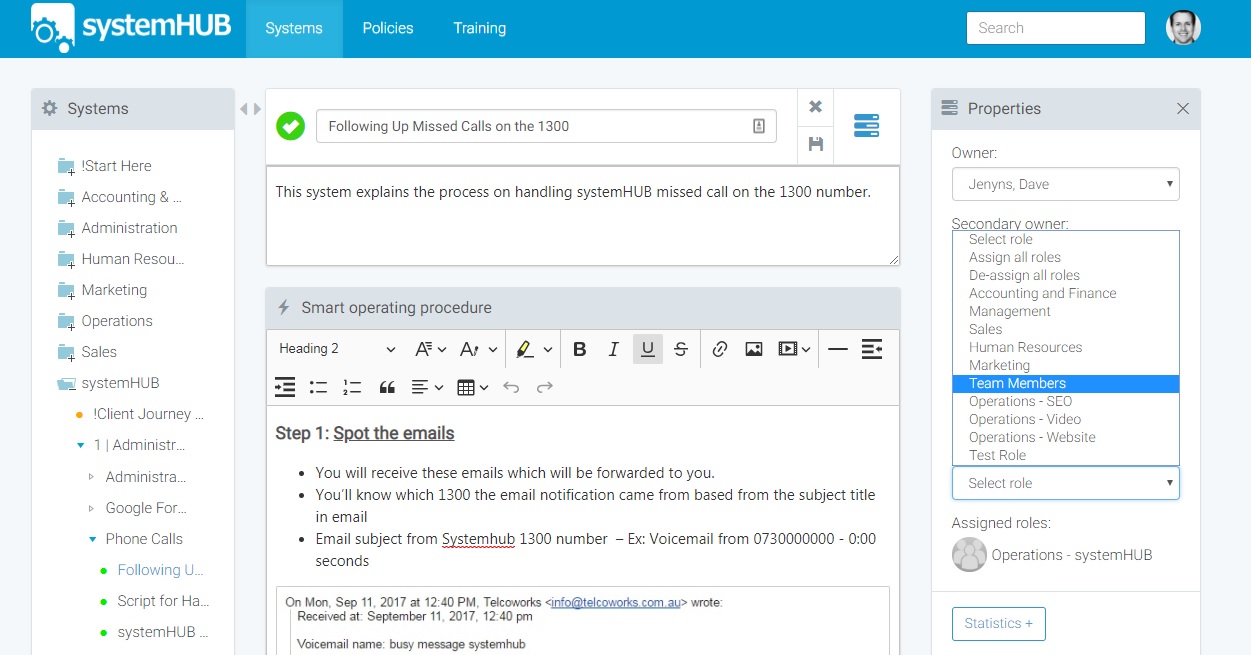The height and width of the screenshot is (655, 1251).
Task: Select Test Role option
Action: click(1066, 455)
